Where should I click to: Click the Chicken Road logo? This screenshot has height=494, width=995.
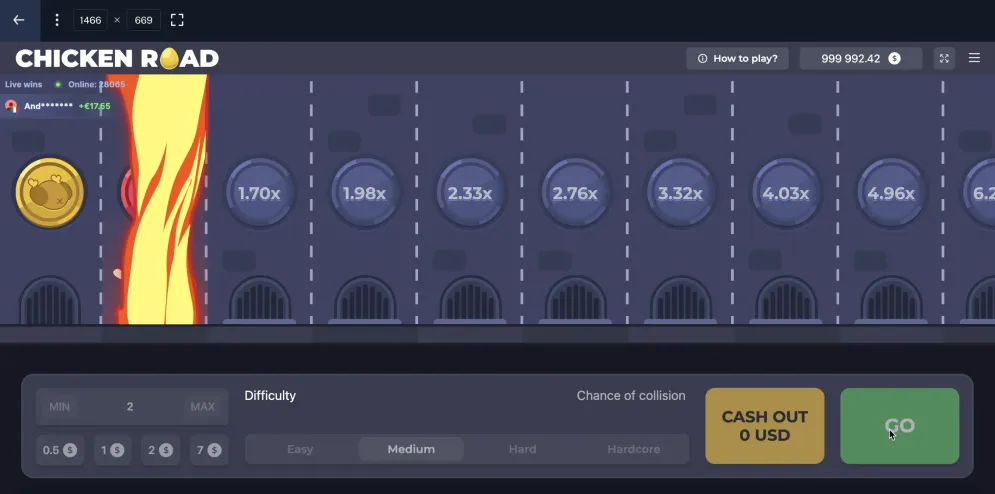pos(117,58)
